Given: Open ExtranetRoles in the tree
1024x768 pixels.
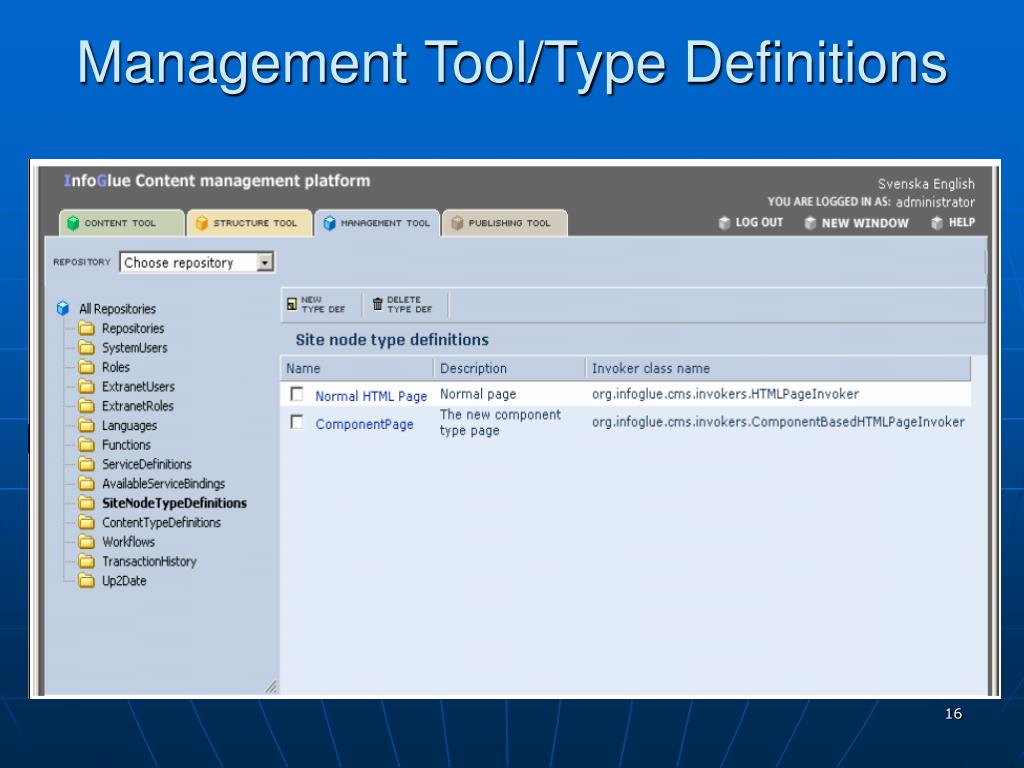Looking at the screenshot, I should [x=138, y=406].
